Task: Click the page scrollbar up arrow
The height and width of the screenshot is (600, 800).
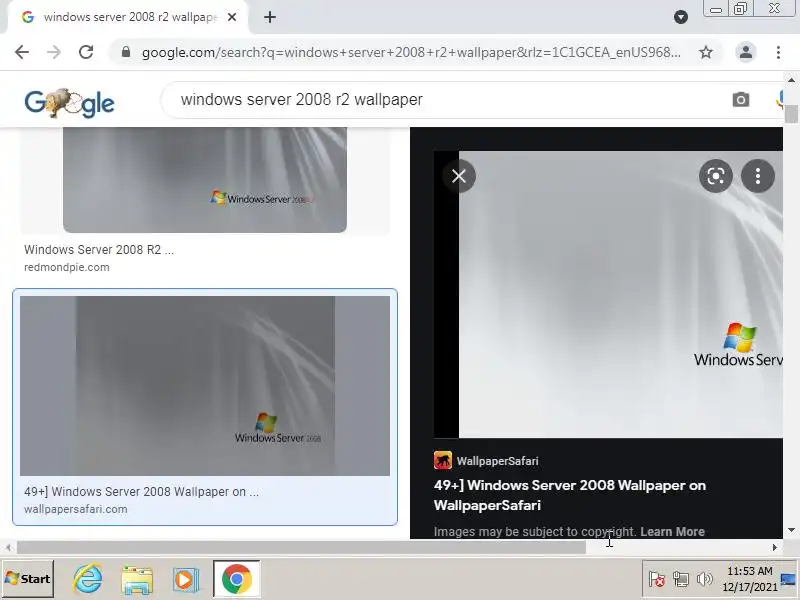Action: [791, 80]
